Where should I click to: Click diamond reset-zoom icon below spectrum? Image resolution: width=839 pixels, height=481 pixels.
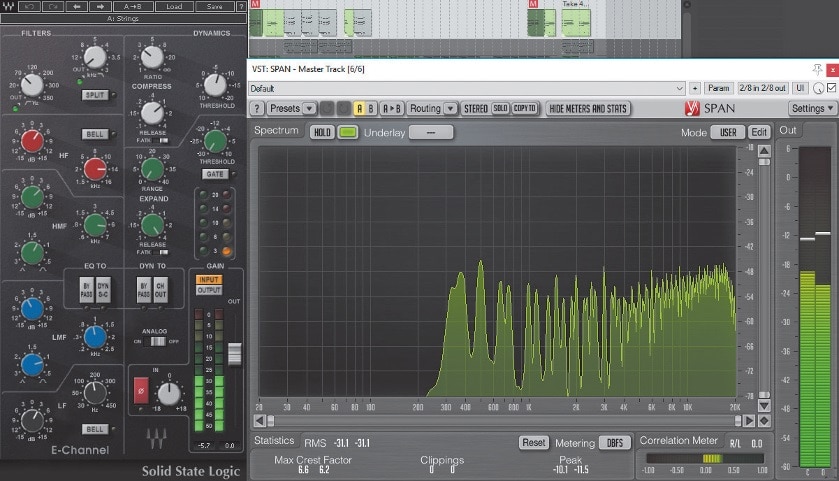pyautogui.click(x=764, y=421)
